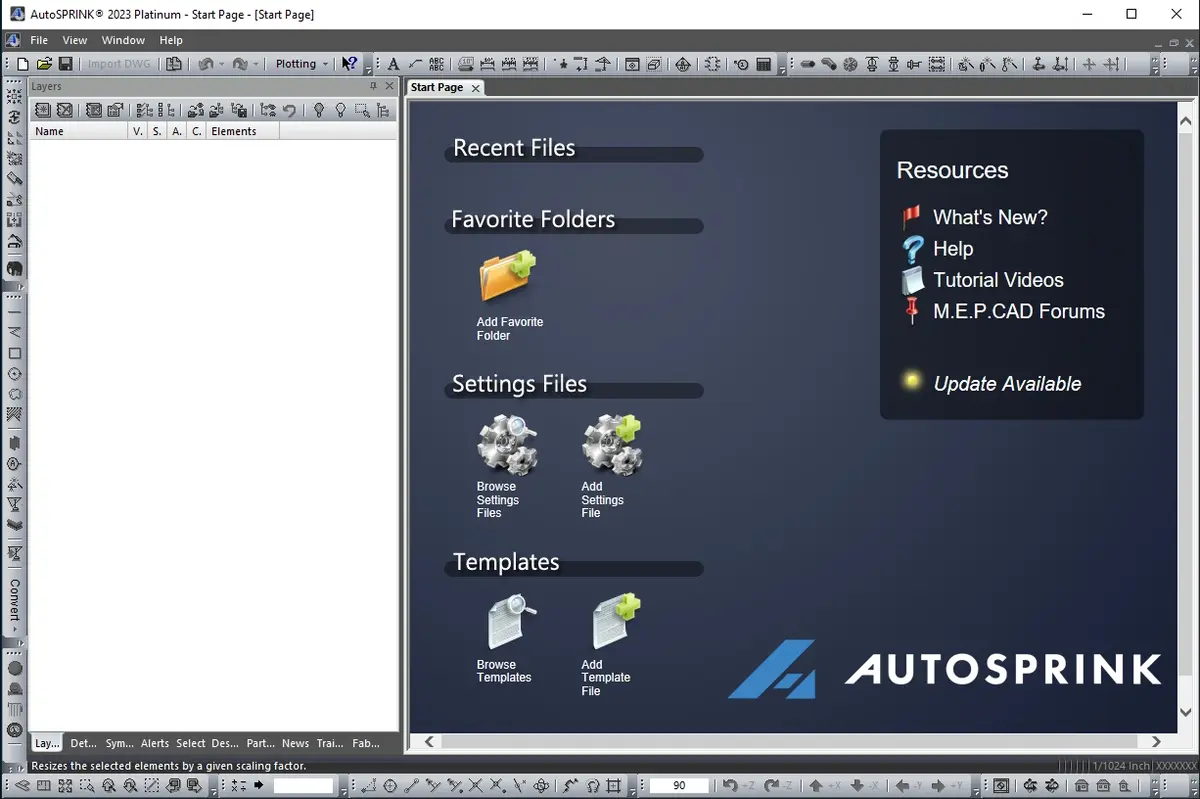Click the Add Favorite Folder icon

tap(508, 278)
